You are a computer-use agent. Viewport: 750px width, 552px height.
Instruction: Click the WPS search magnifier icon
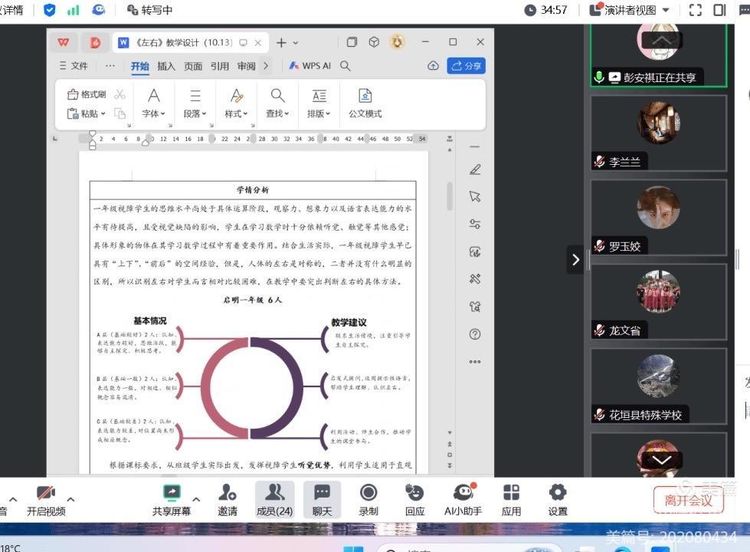click(x=345, y=66)
